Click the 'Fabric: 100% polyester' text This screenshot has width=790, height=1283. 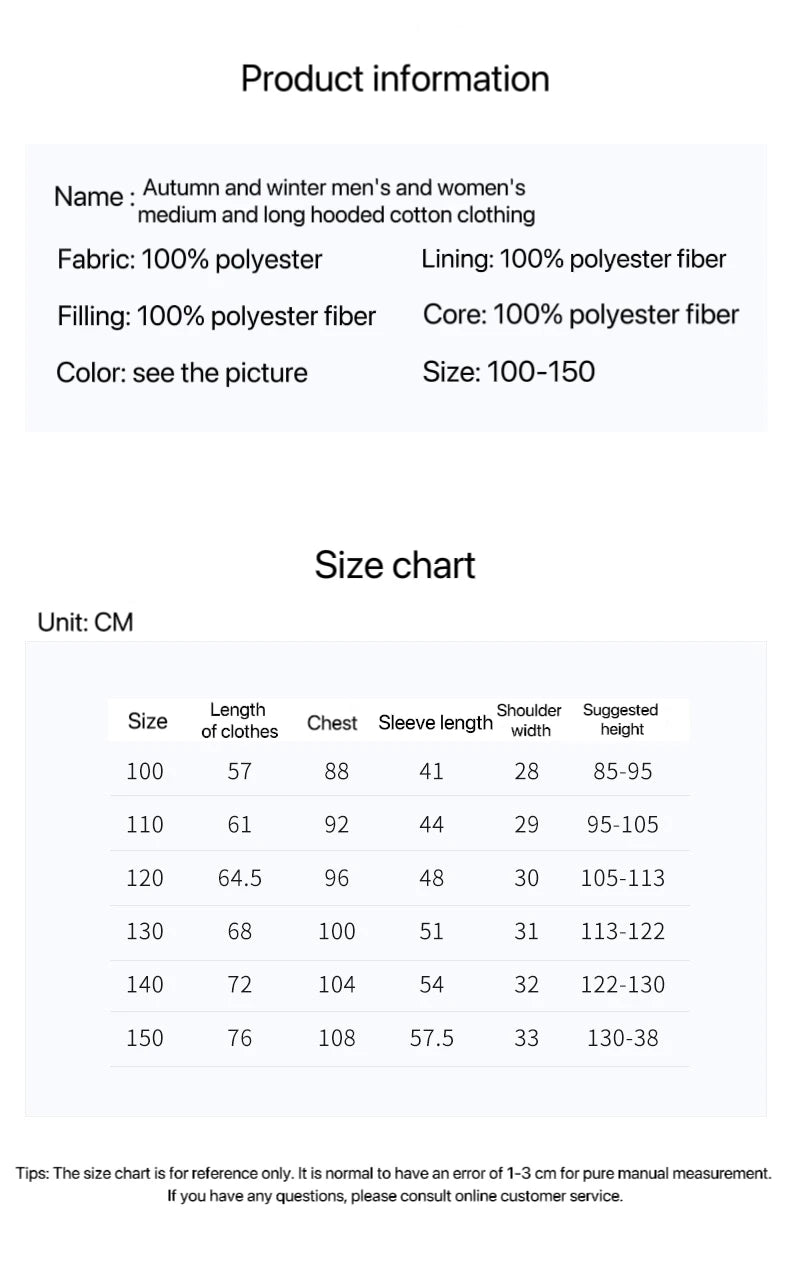pyautogui.click(x=190, y=260)
